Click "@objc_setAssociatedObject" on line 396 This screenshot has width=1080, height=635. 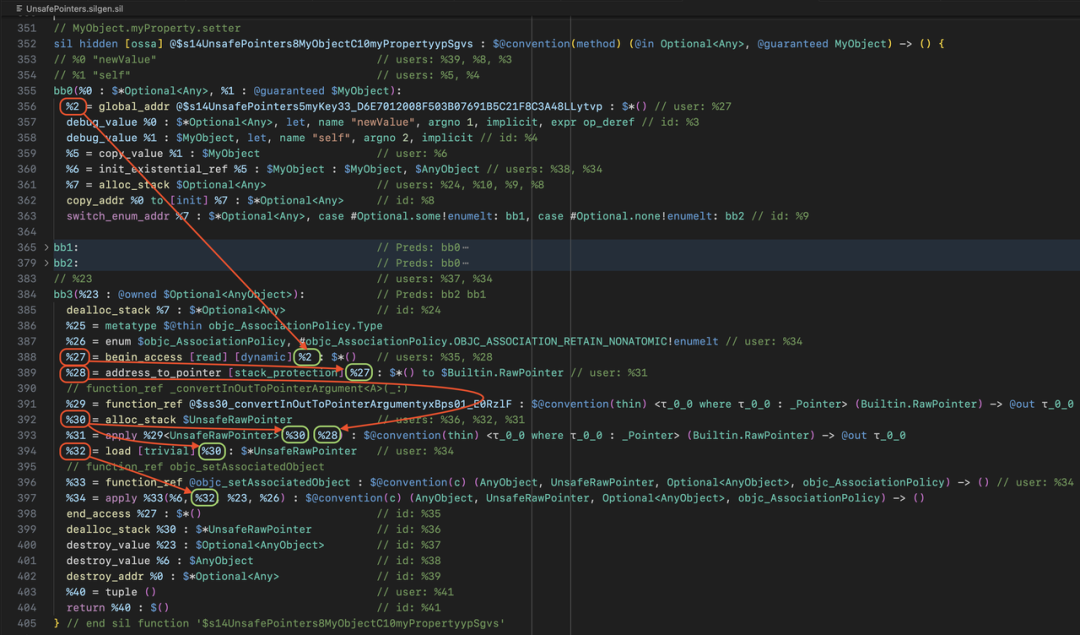pos(270,482)
